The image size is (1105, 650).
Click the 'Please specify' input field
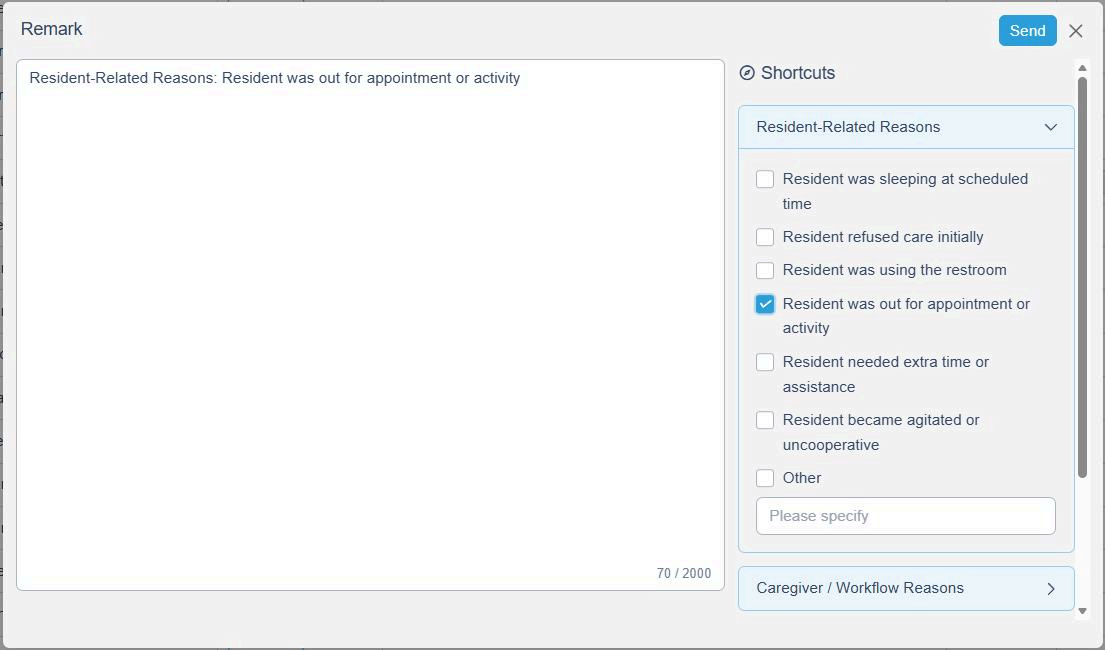(x=905, y=516)
